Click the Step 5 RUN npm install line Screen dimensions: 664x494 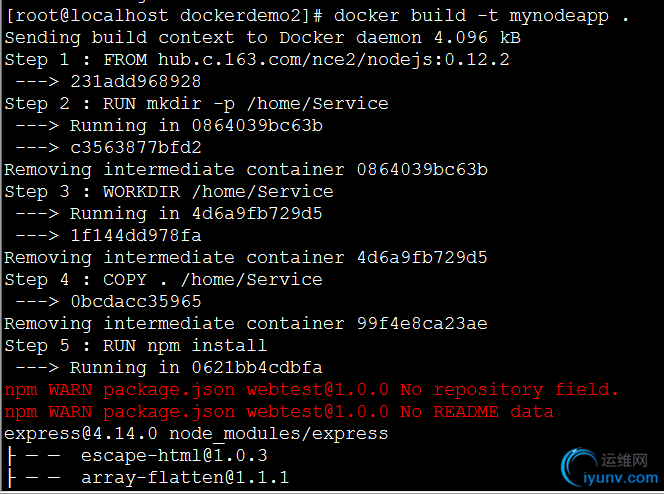[136, 346]
